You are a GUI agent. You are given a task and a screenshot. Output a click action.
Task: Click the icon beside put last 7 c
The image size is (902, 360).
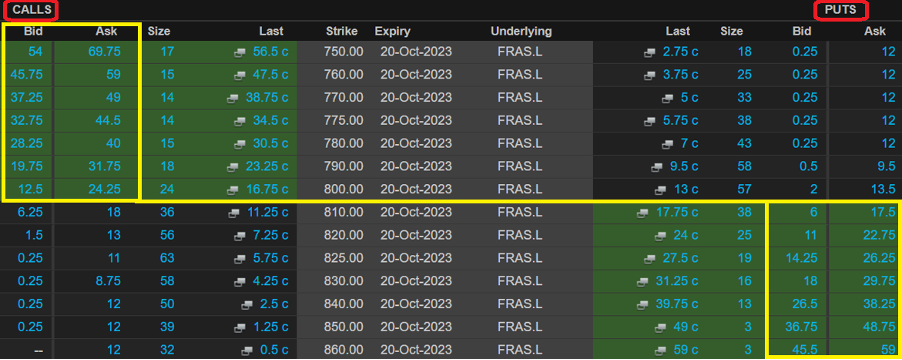click(667, 144)
